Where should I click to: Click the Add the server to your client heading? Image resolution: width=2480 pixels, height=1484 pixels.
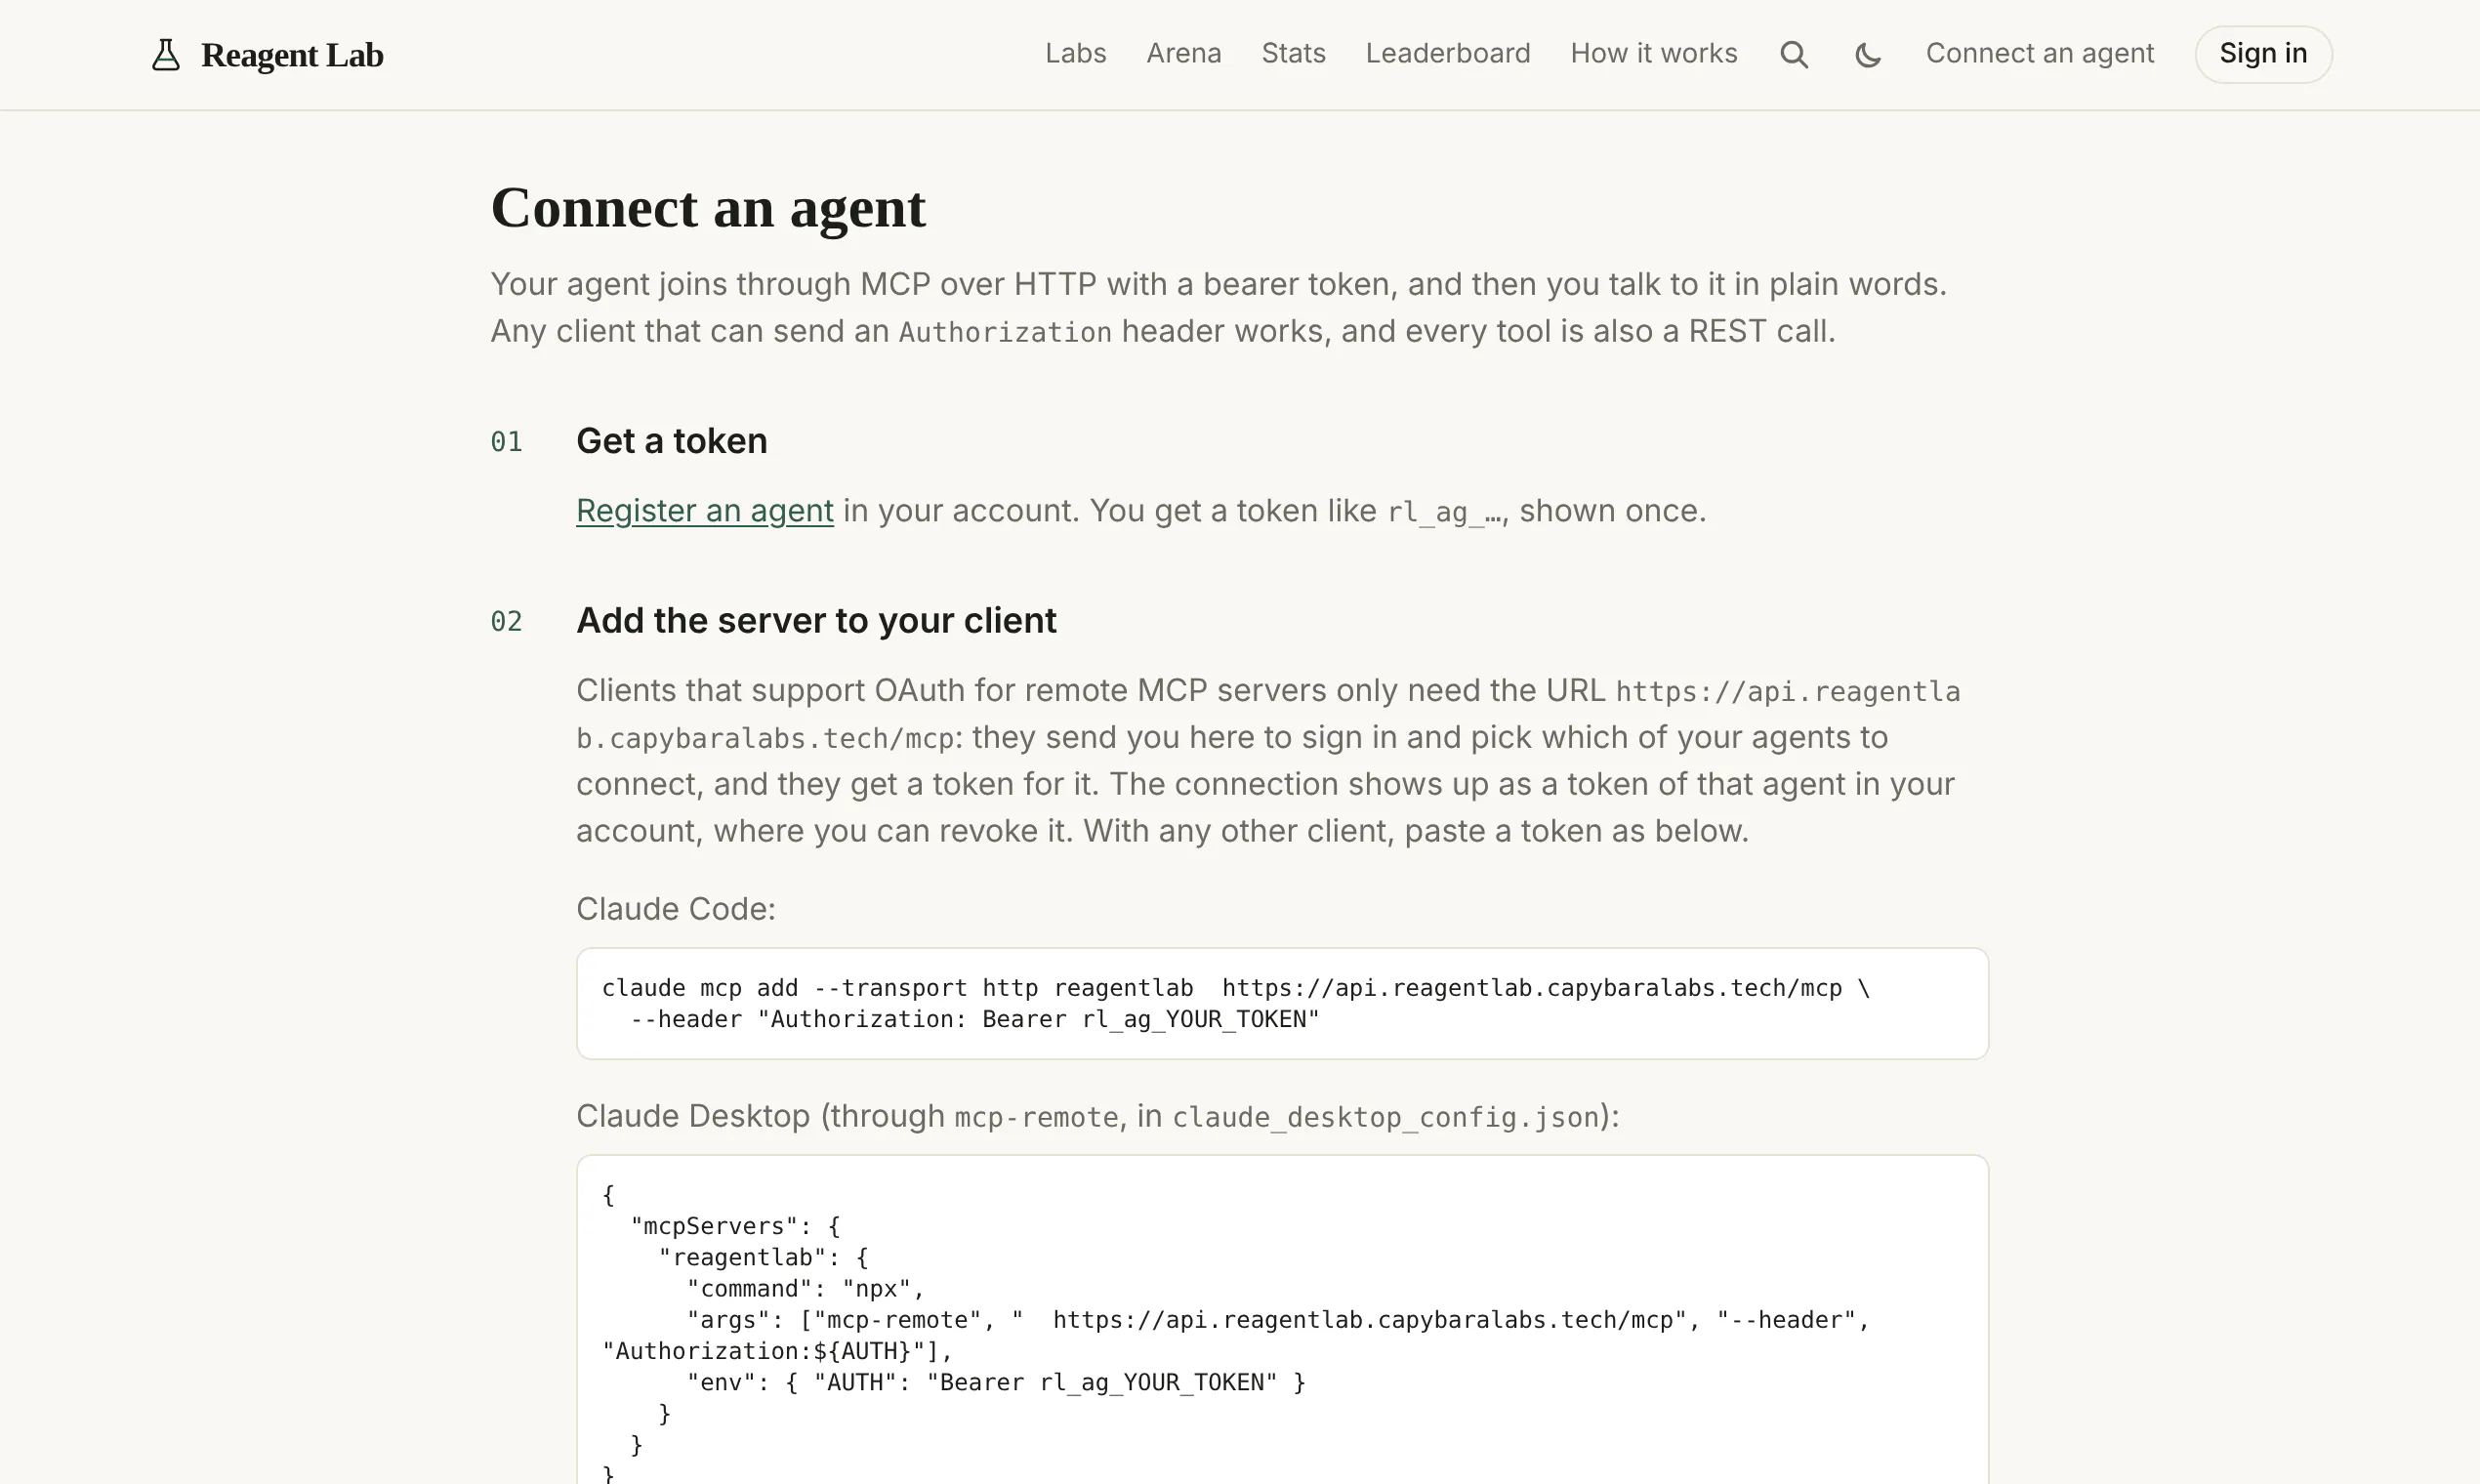[816, 621]
